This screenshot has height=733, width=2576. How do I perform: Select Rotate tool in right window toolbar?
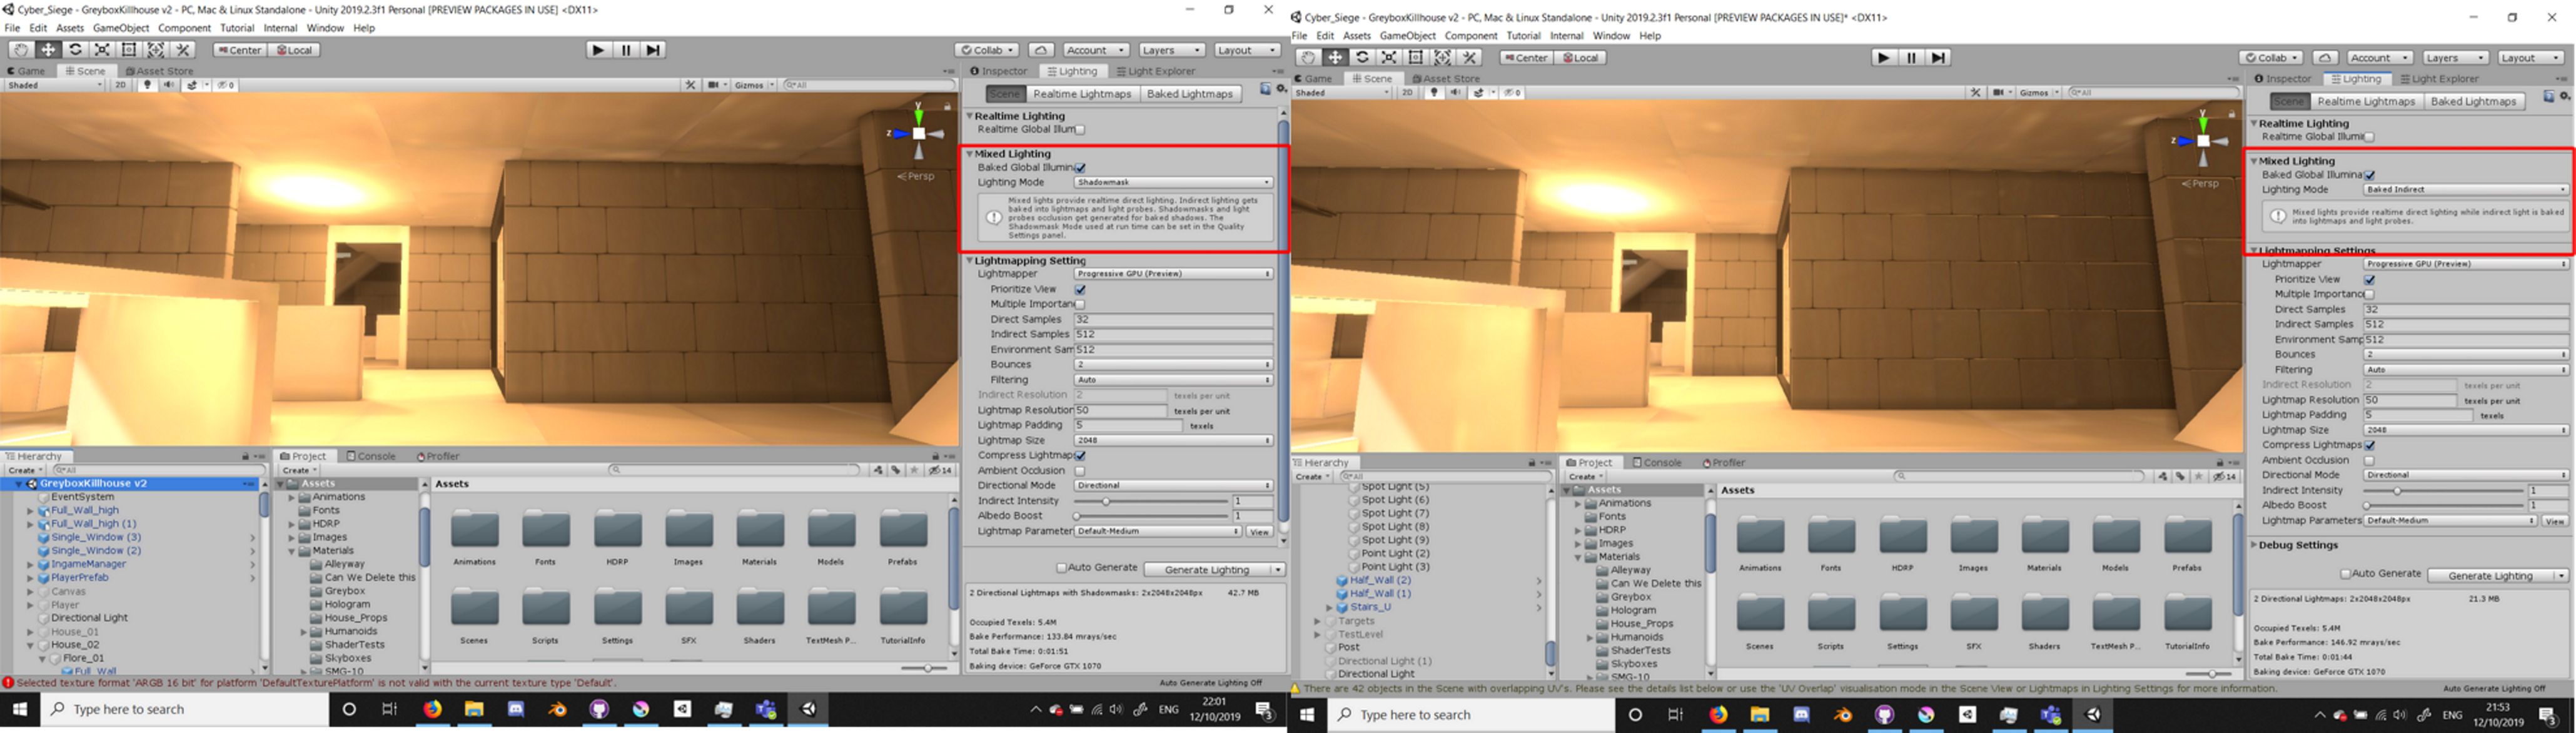pyautogui.click(x=1362, y=58)
